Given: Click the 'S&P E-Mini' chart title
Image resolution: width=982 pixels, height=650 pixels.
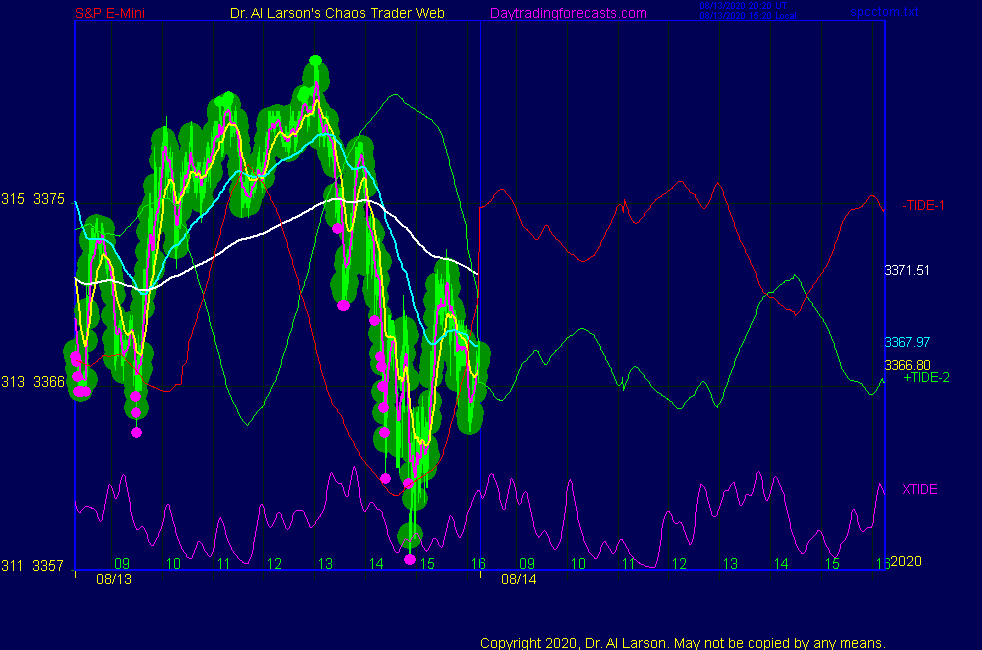Looking at the screenshot, I should pos(110,13).
